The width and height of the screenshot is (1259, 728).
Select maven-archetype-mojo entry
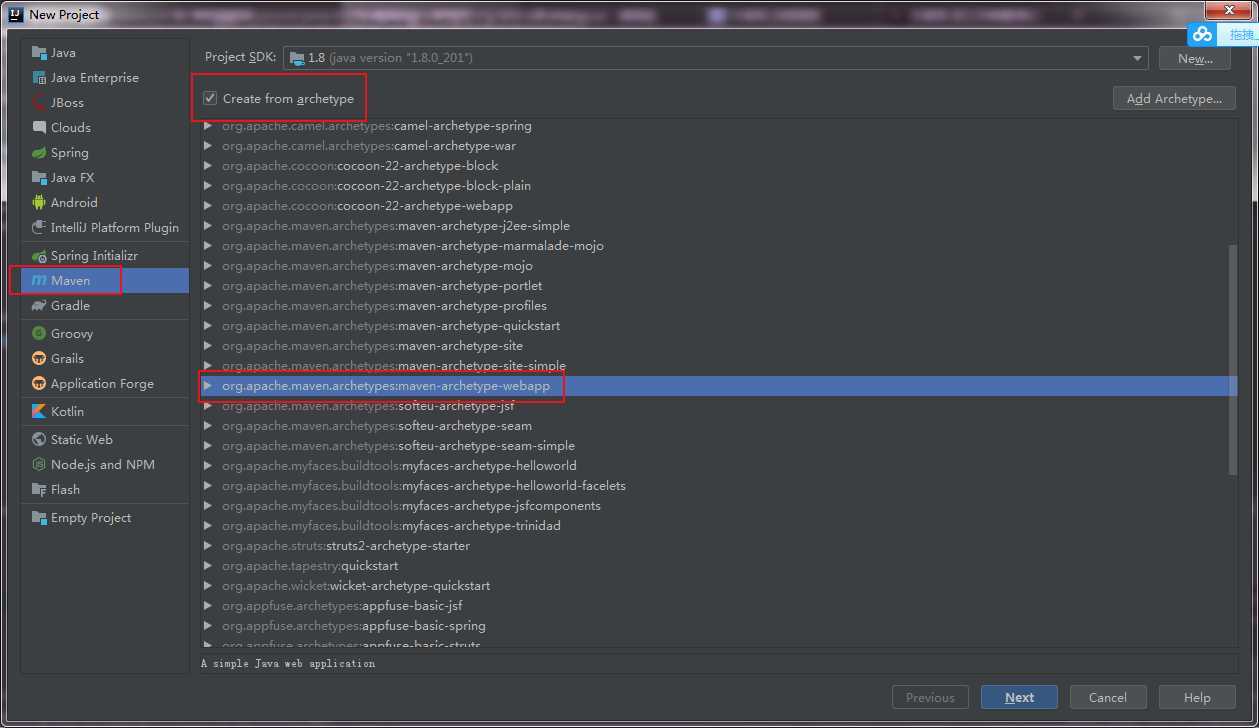click(x=377, y=266)
